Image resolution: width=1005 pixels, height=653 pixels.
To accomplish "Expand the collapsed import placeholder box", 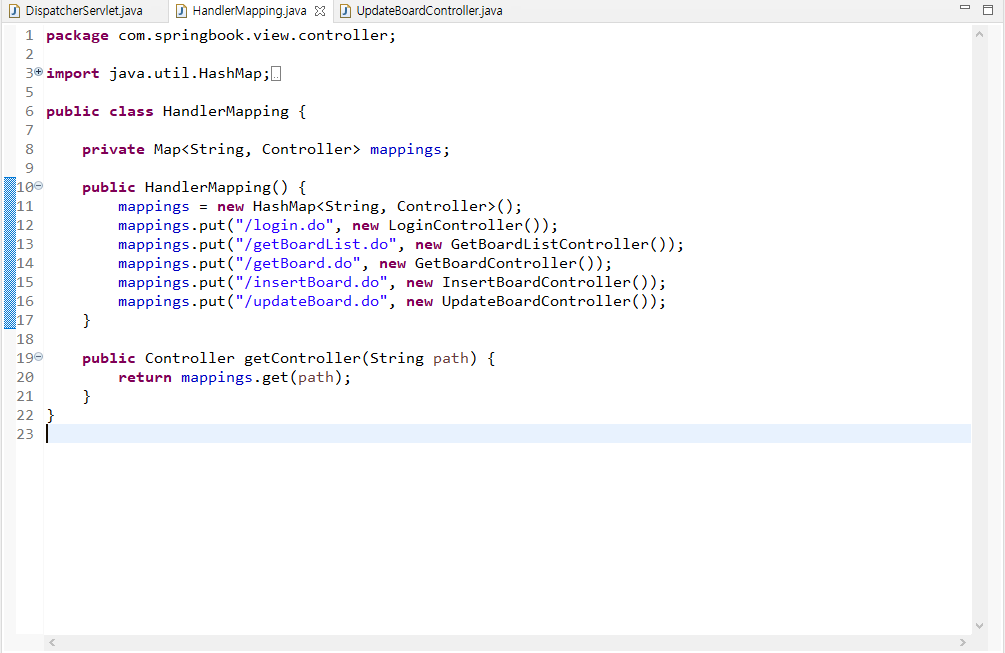I will (x=276, y=74).
